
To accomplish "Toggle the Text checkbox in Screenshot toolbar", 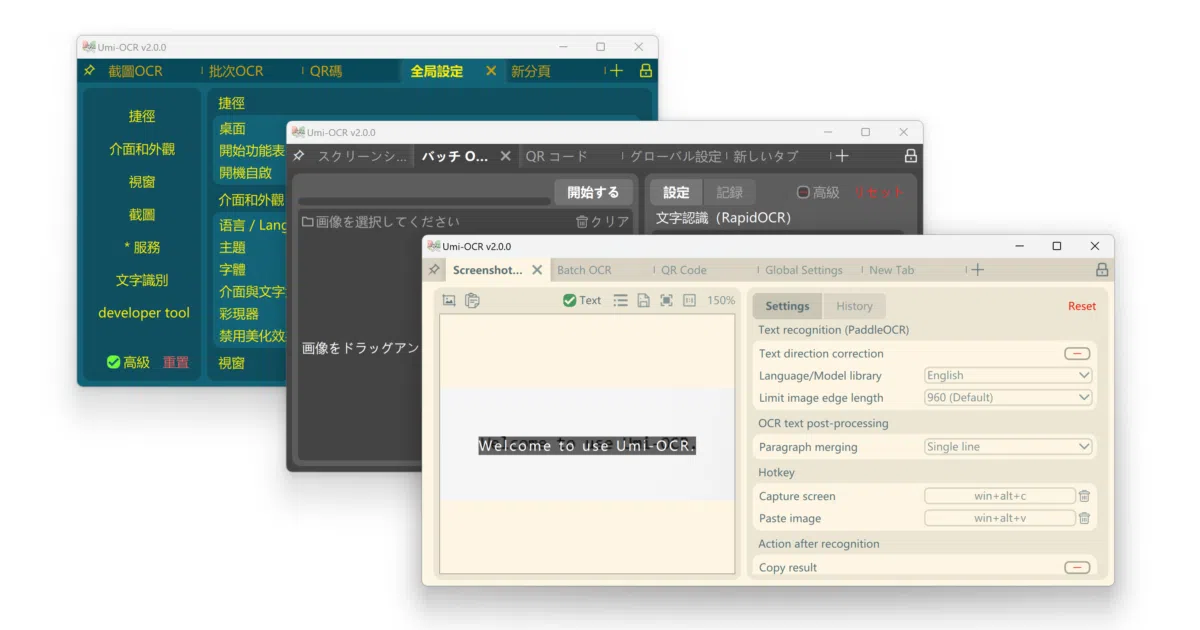I will [x=569, y=300].
